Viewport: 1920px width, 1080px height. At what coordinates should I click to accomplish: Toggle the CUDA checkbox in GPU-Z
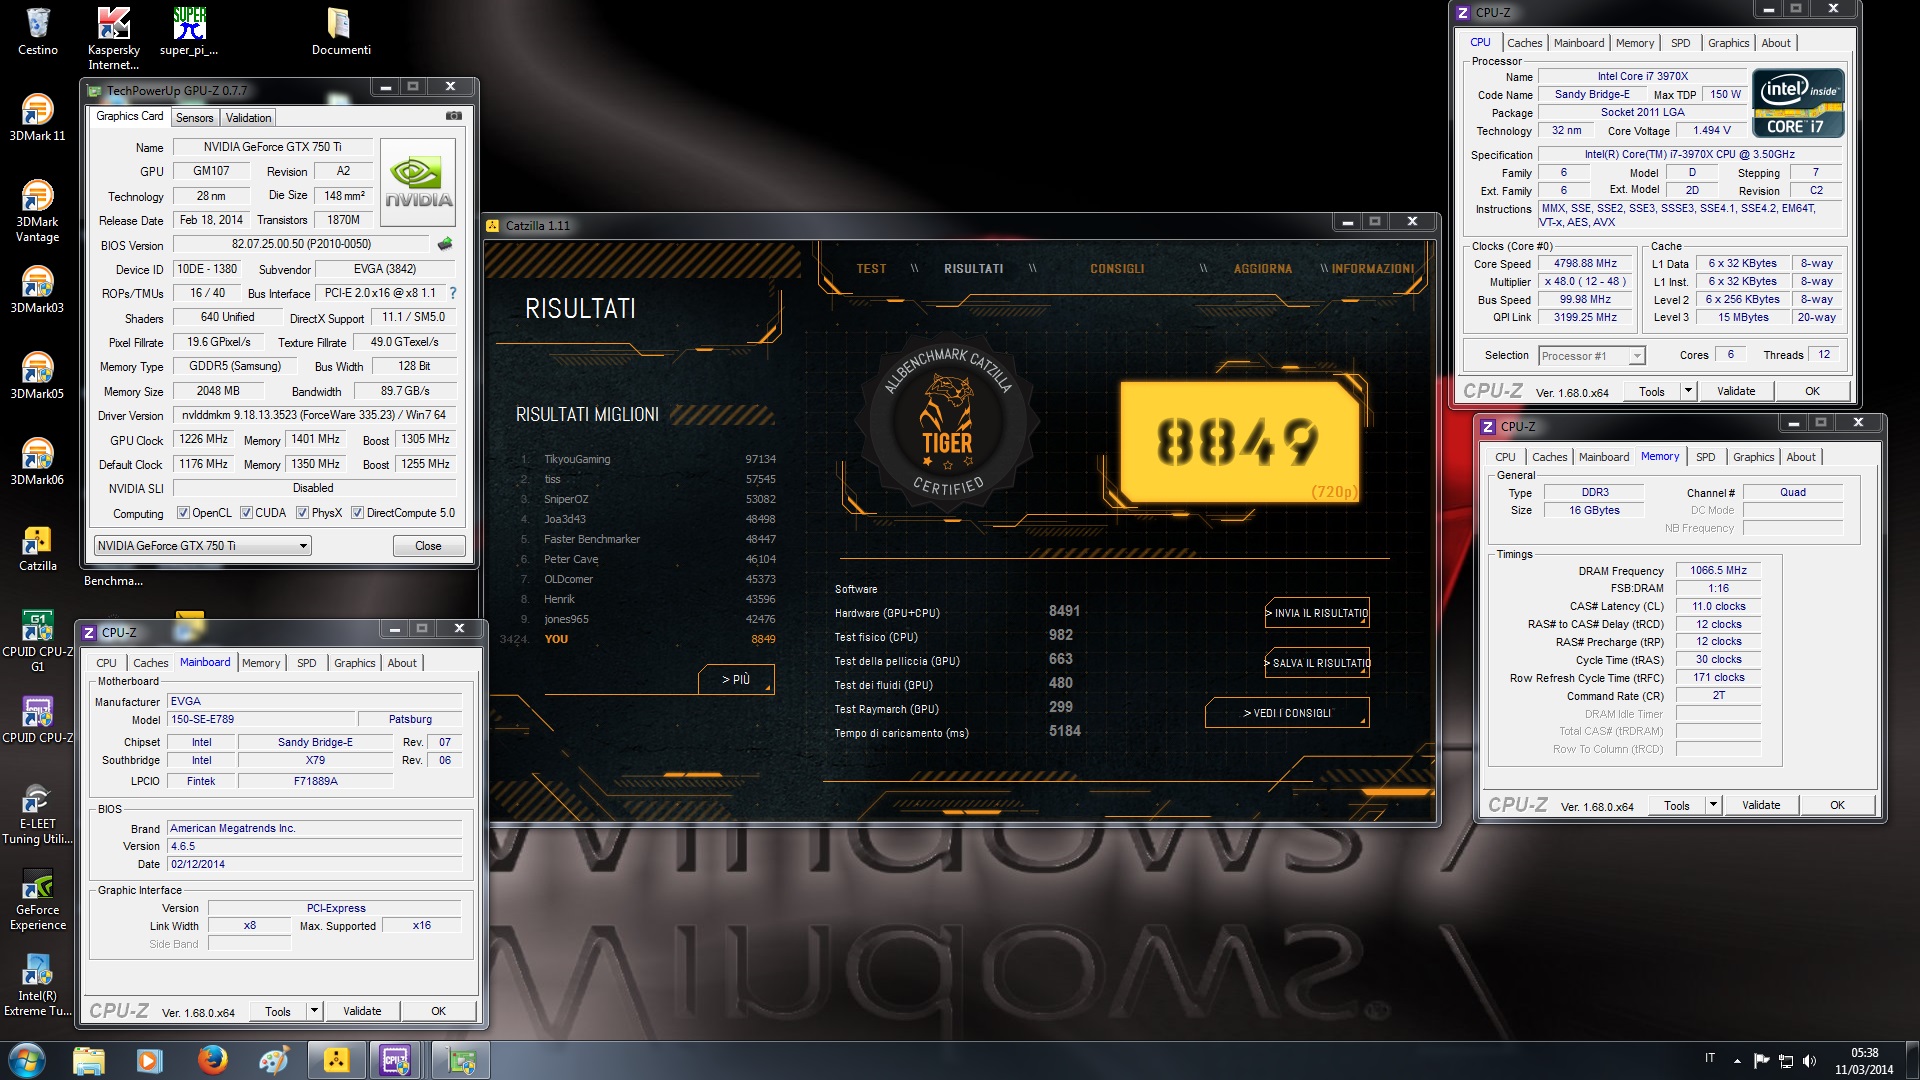[x=246, y=513]
